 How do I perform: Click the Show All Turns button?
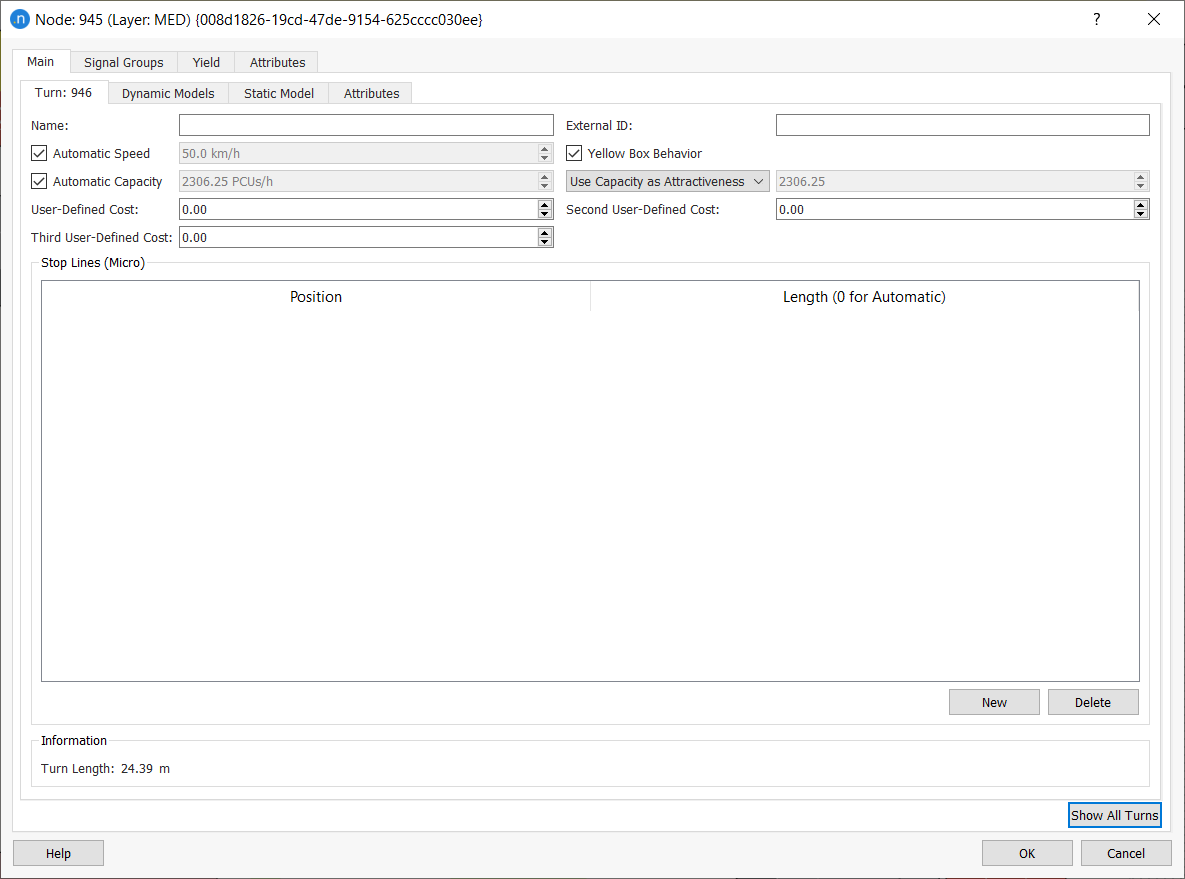click(1114, 815)
